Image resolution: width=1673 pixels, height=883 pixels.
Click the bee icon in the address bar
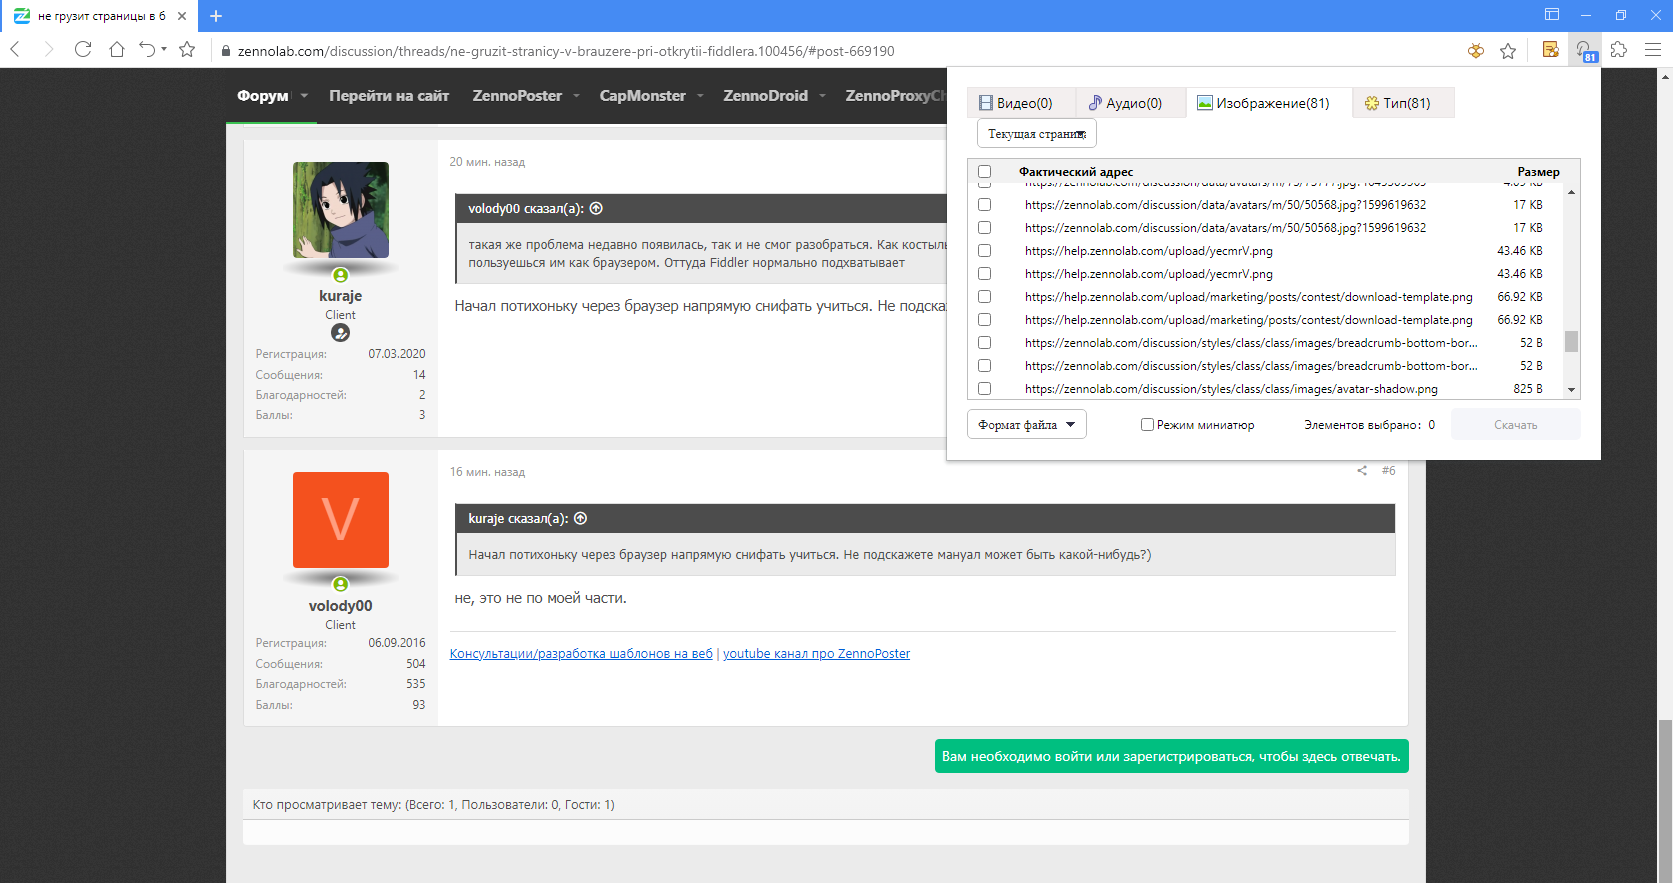tap(1475, 51)
